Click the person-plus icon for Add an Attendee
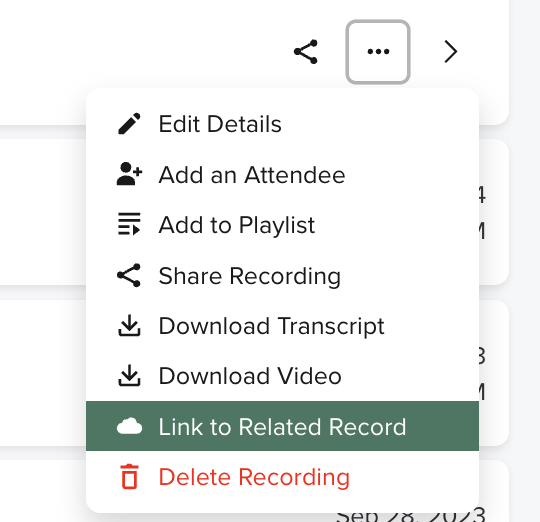This screenshot has width=540, height=522. click(x=129, y=174)
